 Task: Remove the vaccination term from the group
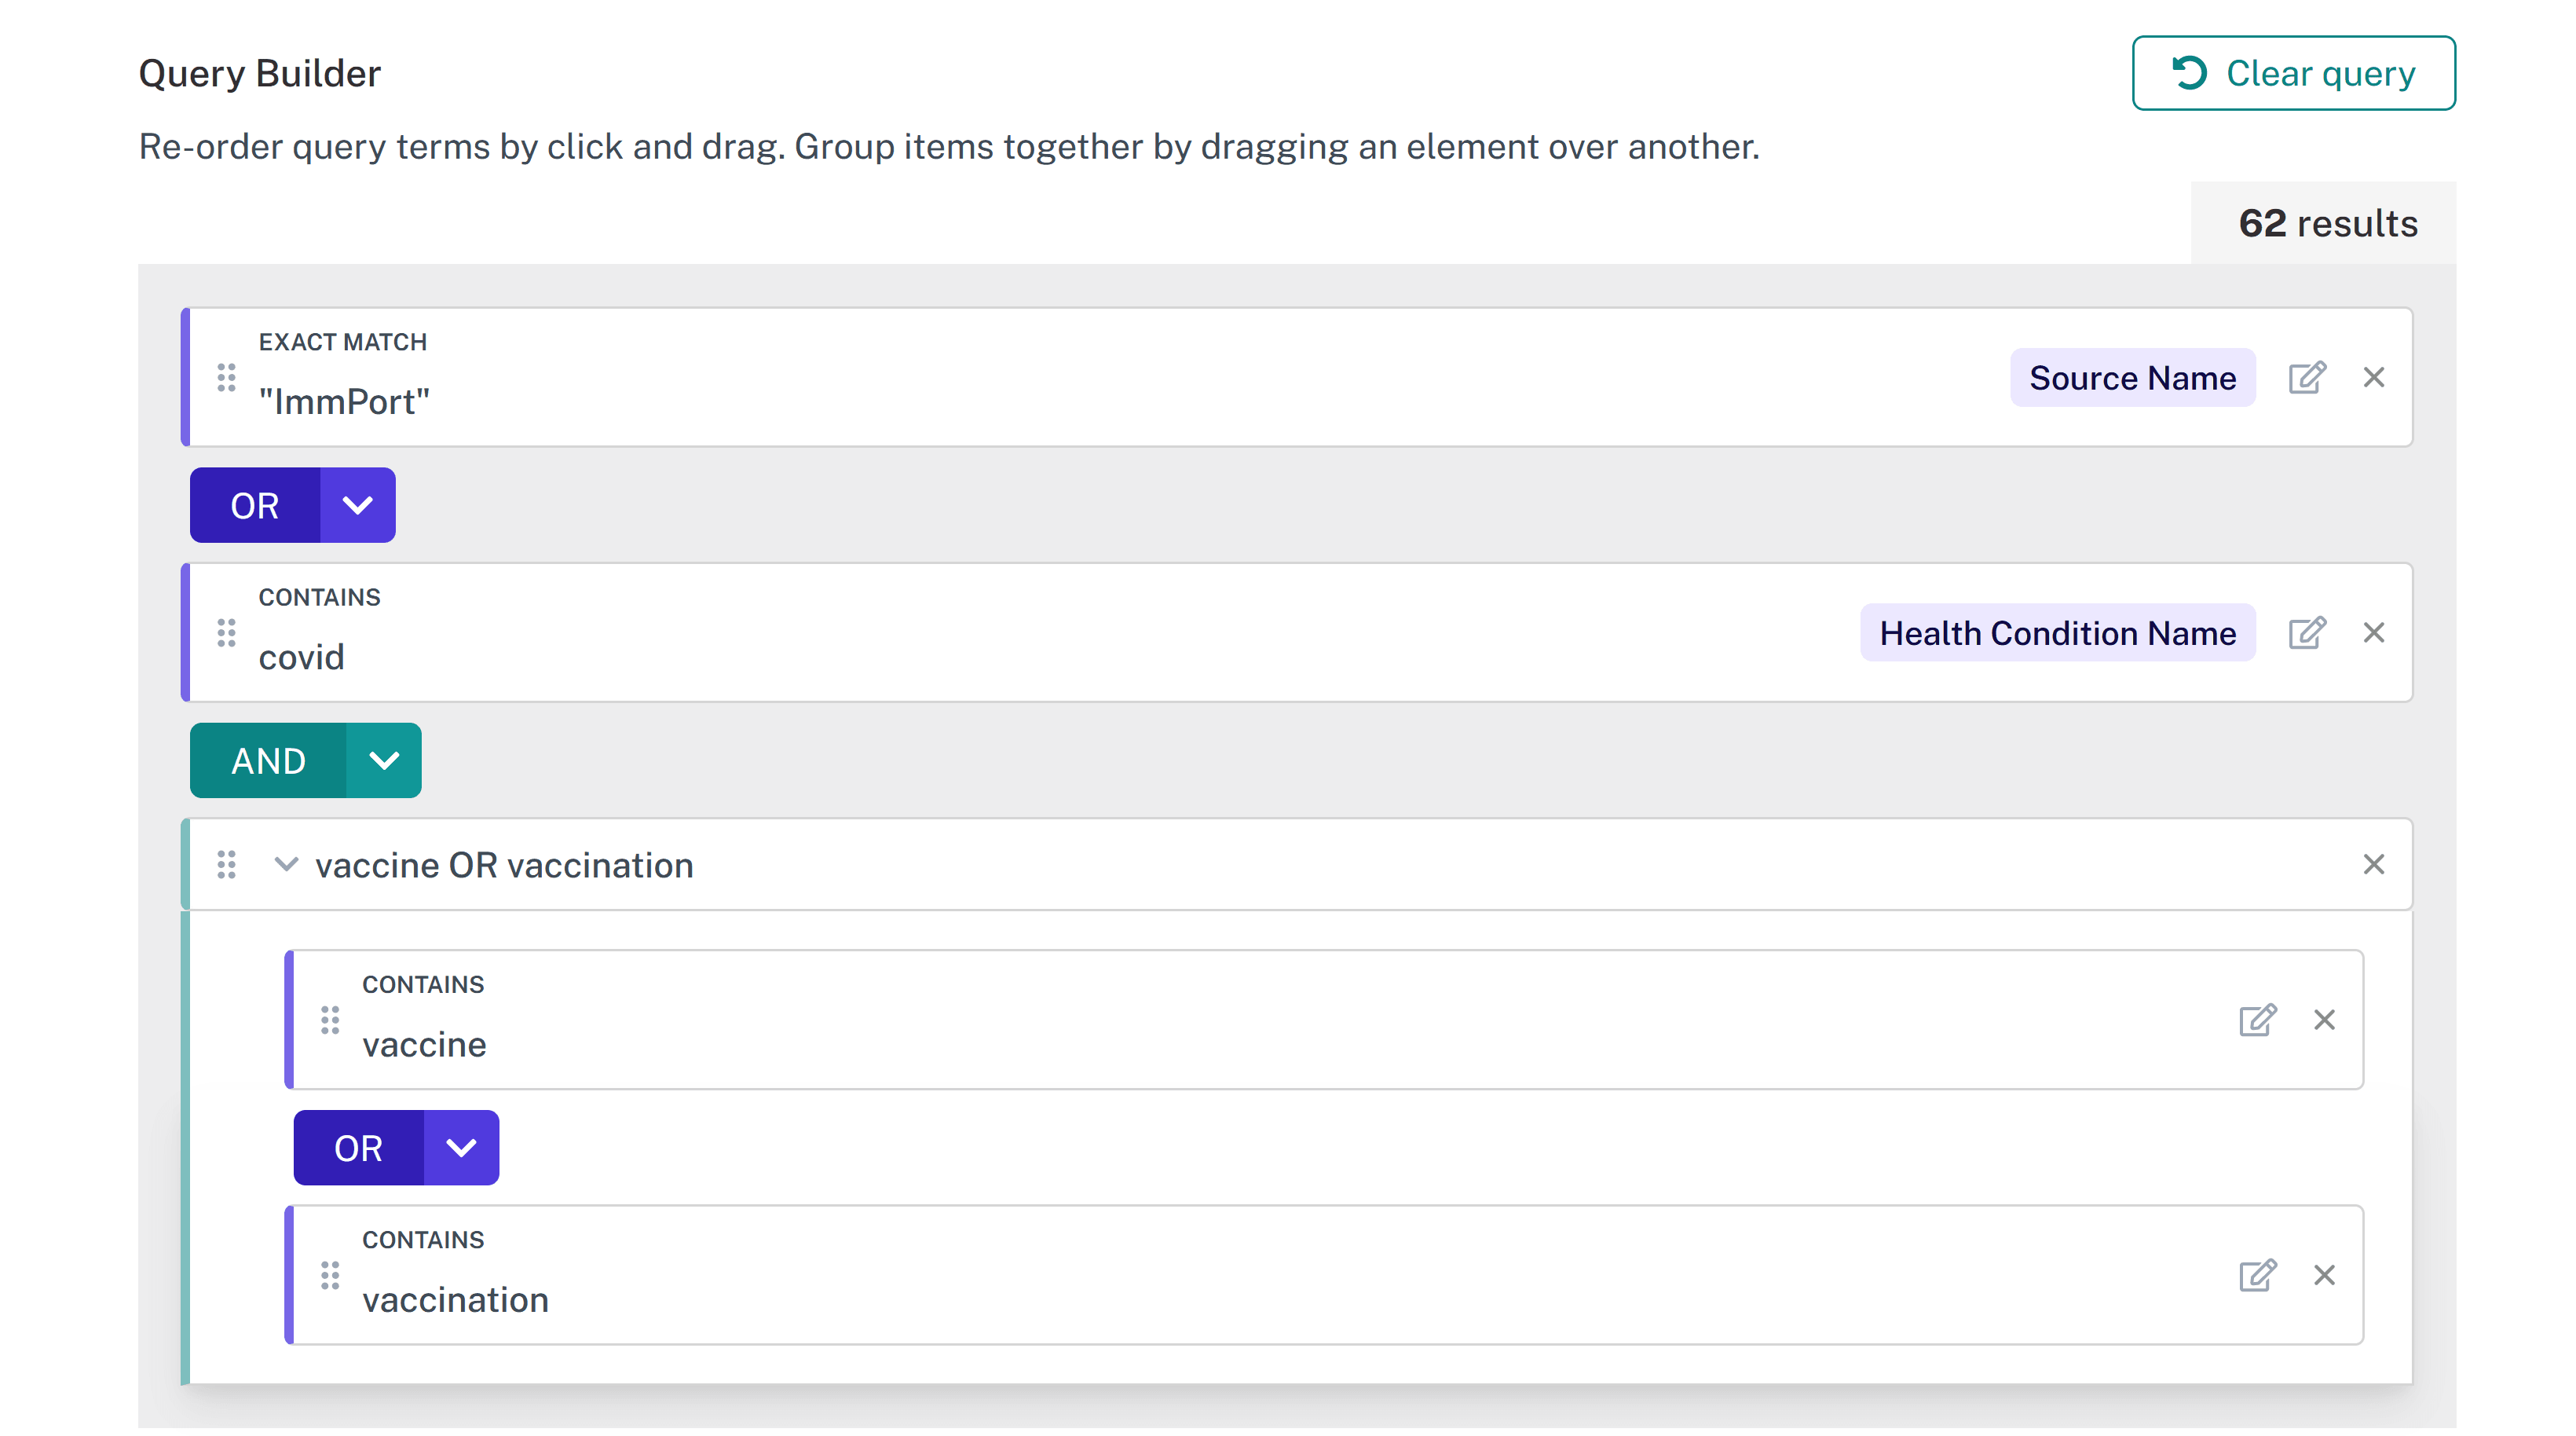pyautogui.click(x=2324, y=1276)
